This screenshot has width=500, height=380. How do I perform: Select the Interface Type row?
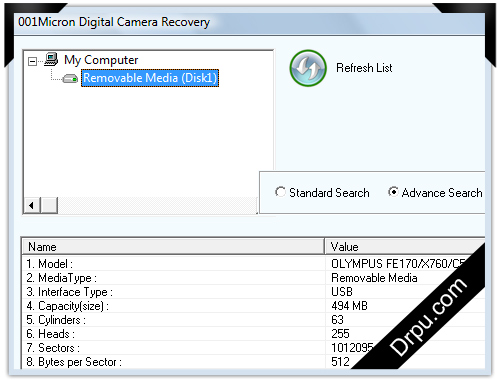(253, 292)
